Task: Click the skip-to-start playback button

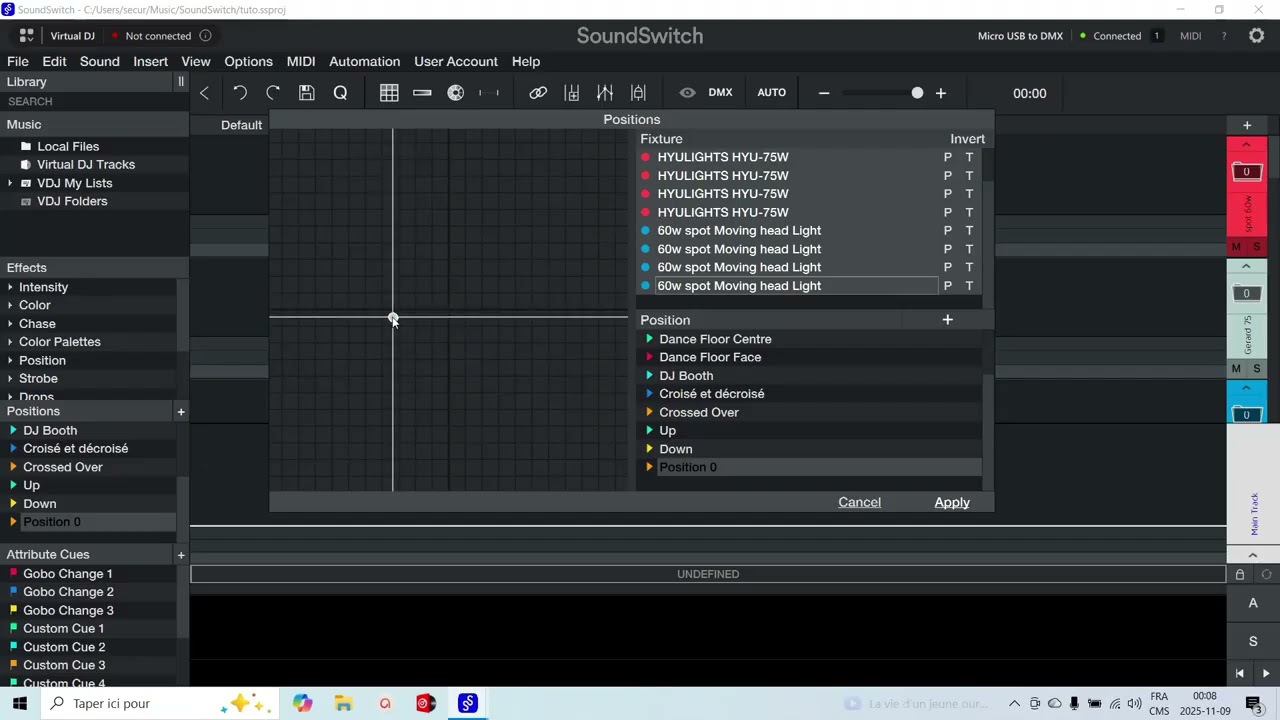Action: coord(1240,673)
